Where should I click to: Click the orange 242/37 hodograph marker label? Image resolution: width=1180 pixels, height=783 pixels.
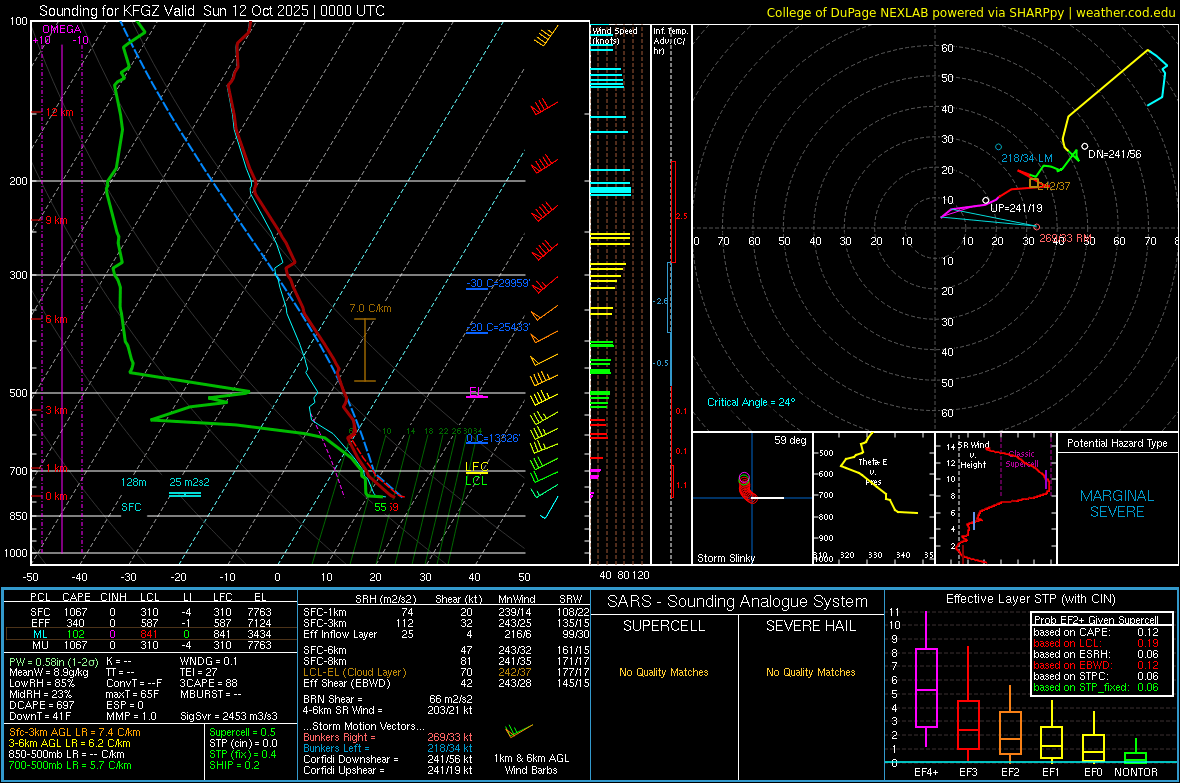1054,186
